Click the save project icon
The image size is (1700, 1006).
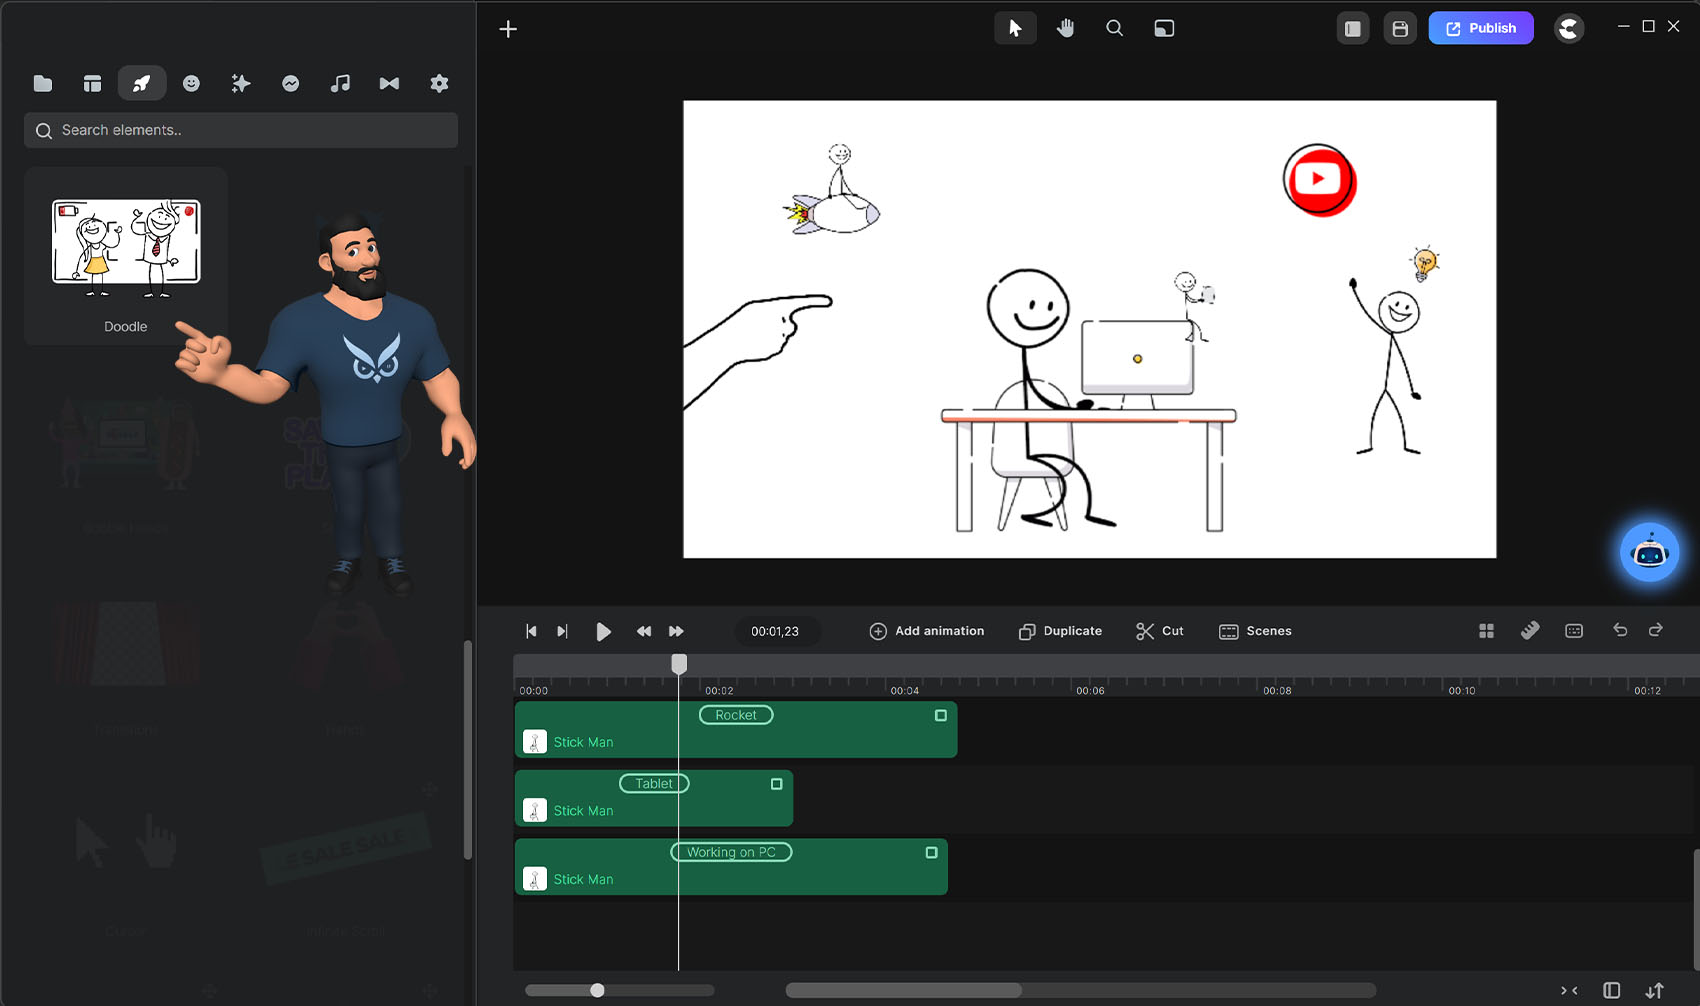pyautogui.click(x=1400, y=29)
